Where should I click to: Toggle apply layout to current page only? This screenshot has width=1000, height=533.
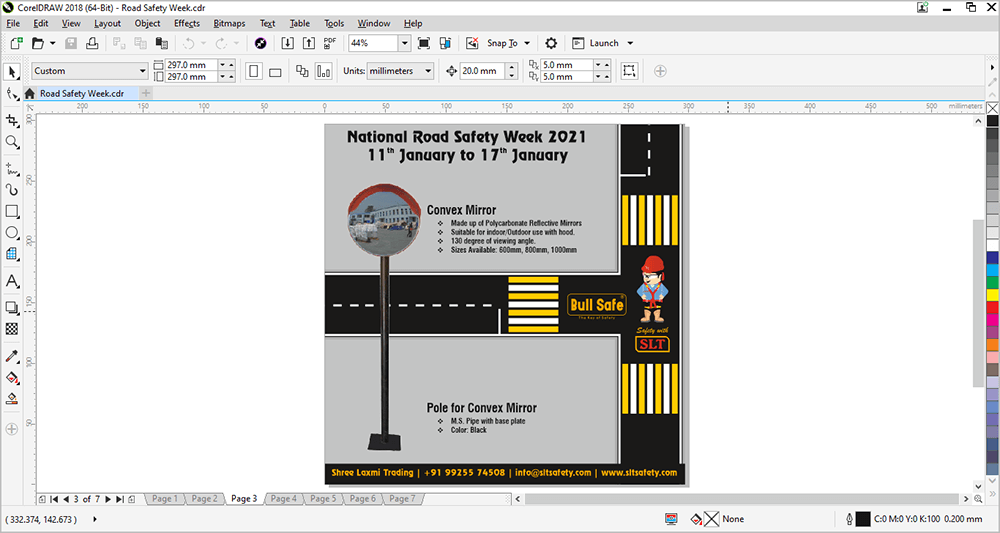[x=324, y=71]
